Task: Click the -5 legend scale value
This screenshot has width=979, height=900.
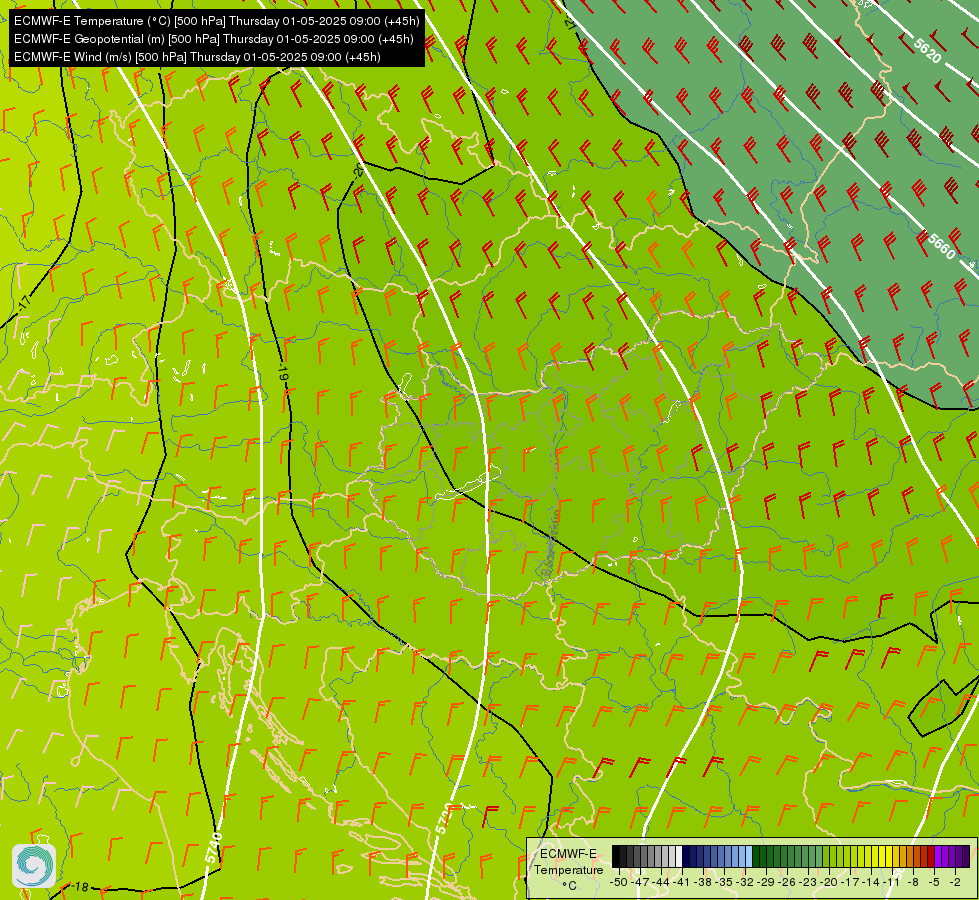Action: [934, 882]
